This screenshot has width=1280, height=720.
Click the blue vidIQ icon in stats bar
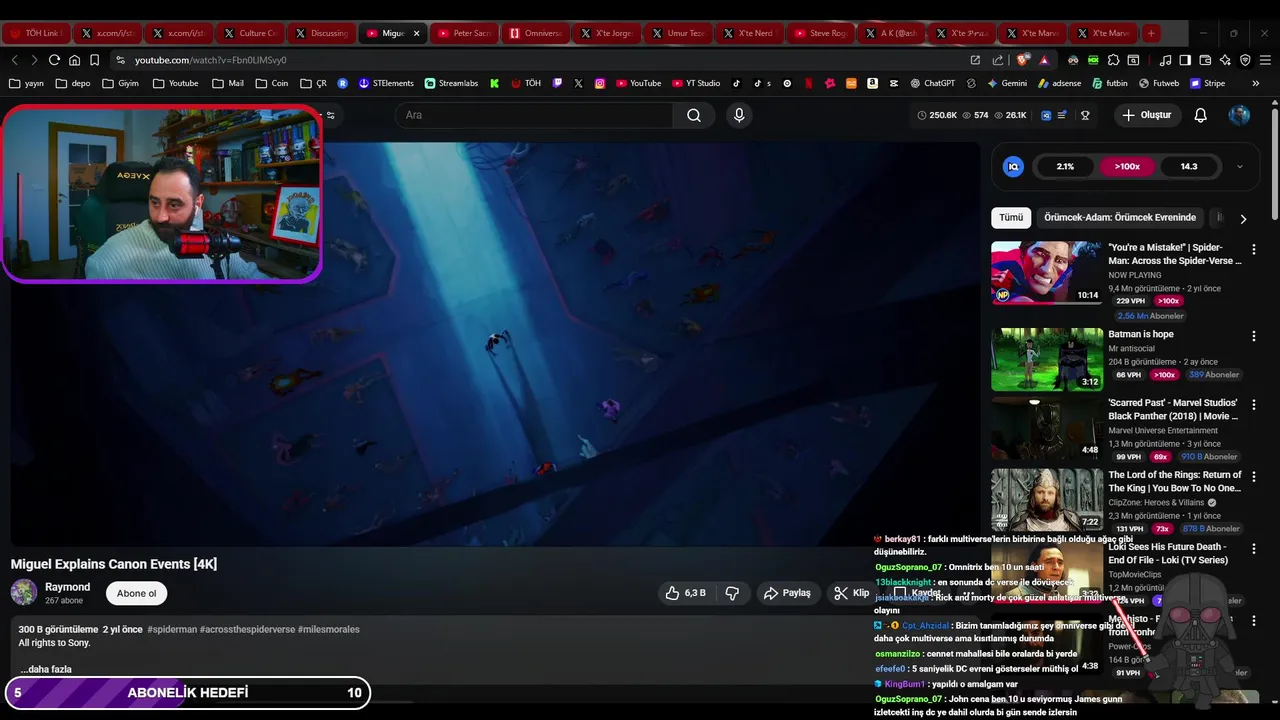(1046, 115)
